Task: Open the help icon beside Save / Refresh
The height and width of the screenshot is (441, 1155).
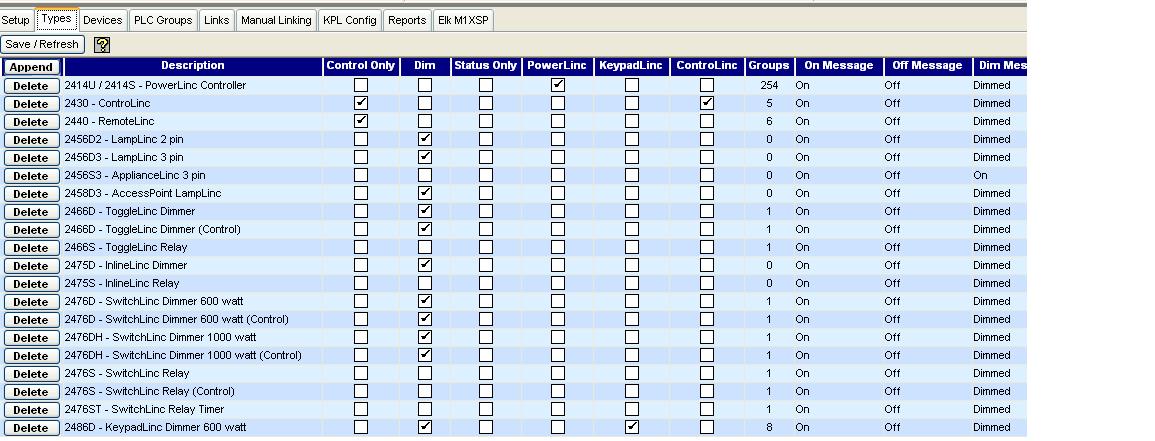Action: pyautogui.click(x=102, y=45)
